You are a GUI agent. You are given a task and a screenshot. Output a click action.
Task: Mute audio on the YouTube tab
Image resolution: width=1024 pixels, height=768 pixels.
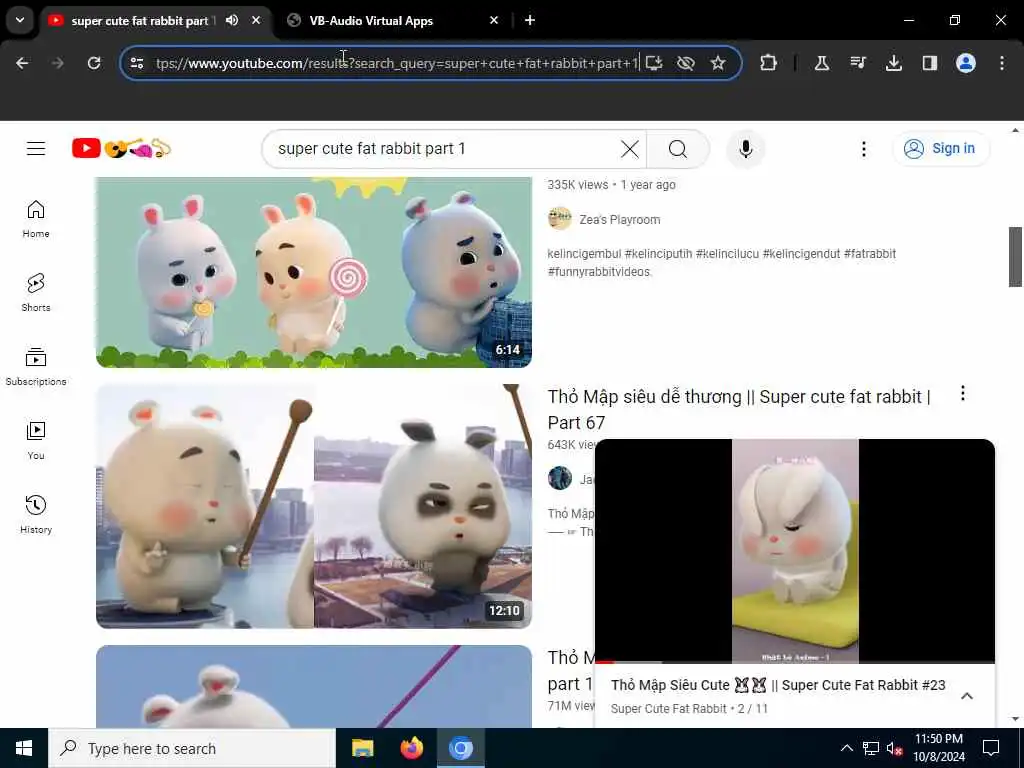coord(232,20)
